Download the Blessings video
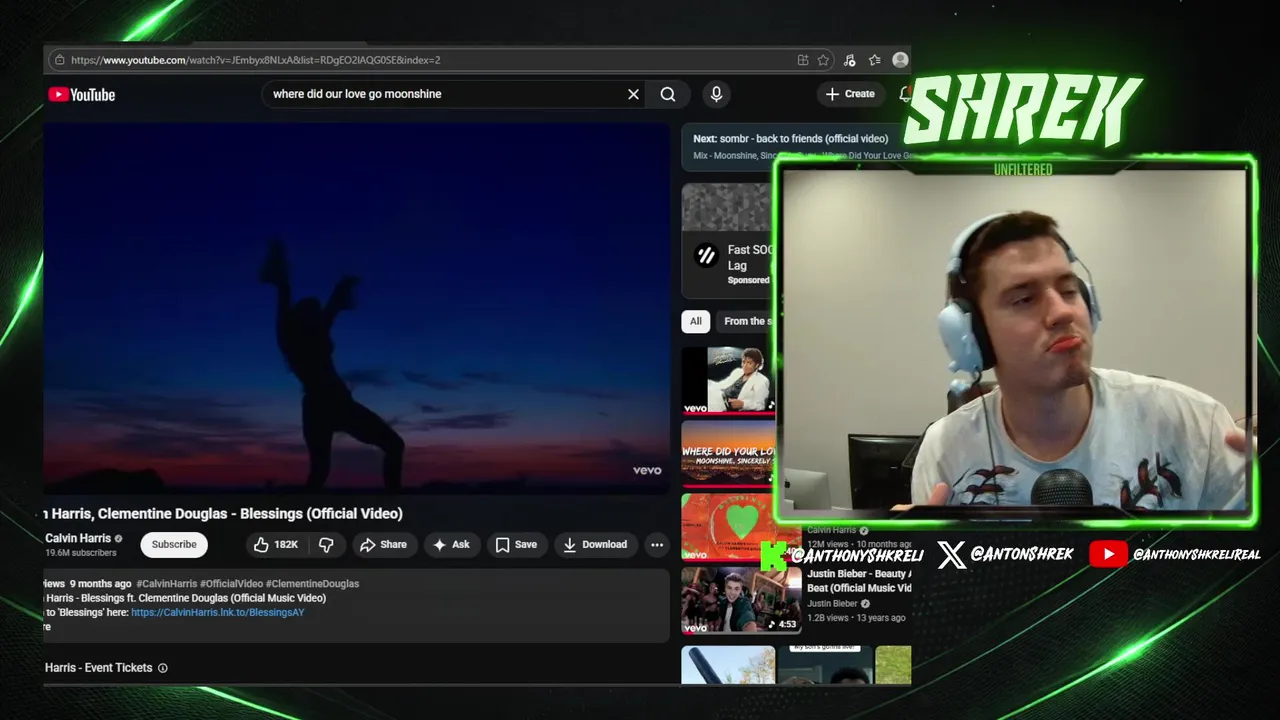 [x=595, y=545]
